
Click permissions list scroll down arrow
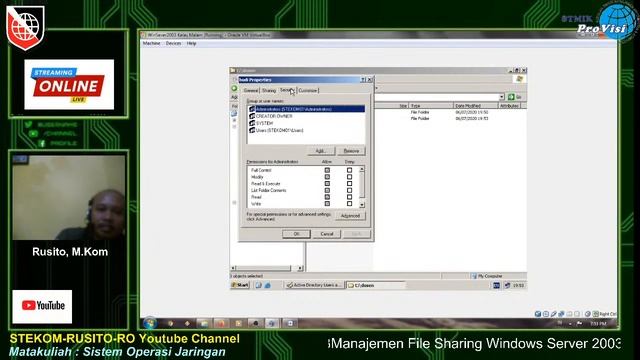pos(362,204)
